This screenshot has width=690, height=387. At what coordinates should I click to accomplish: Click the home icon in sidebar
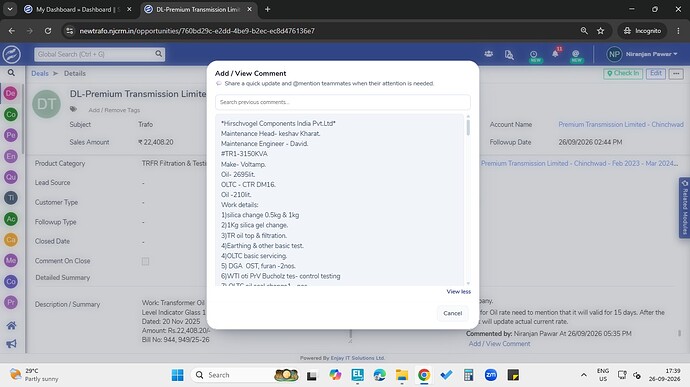click(11, 326)
